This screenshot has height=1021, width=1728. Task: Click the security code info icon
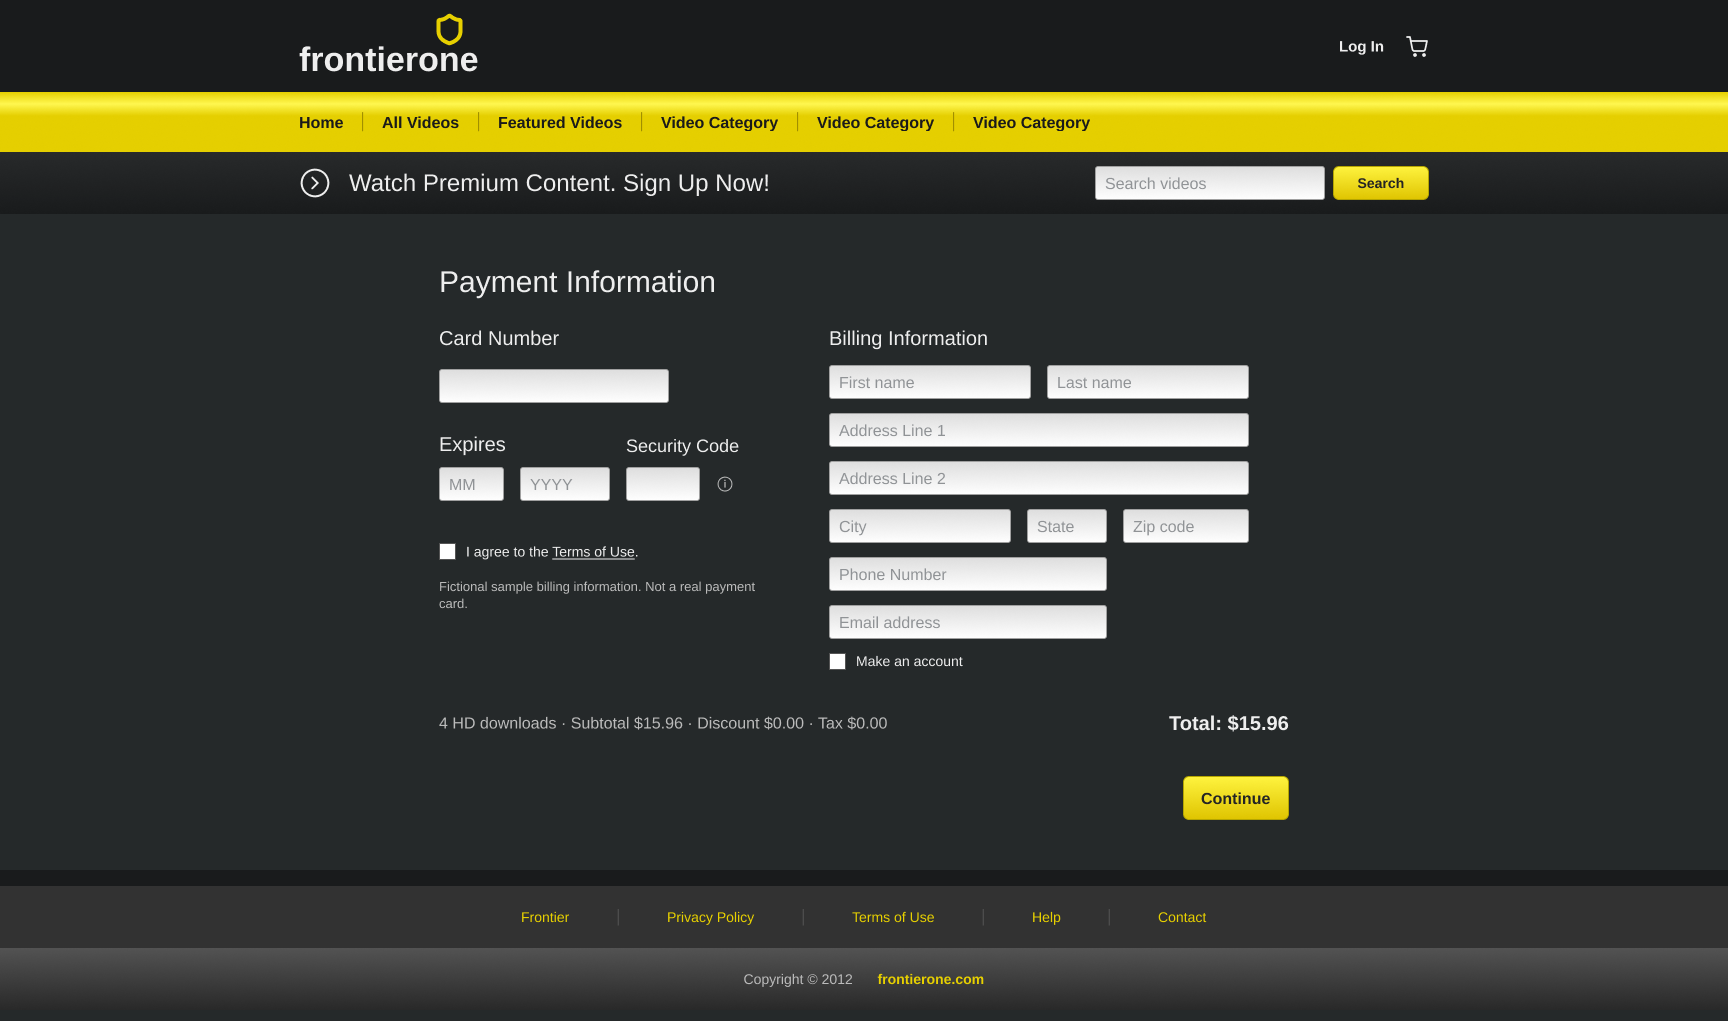coord(725,484)
